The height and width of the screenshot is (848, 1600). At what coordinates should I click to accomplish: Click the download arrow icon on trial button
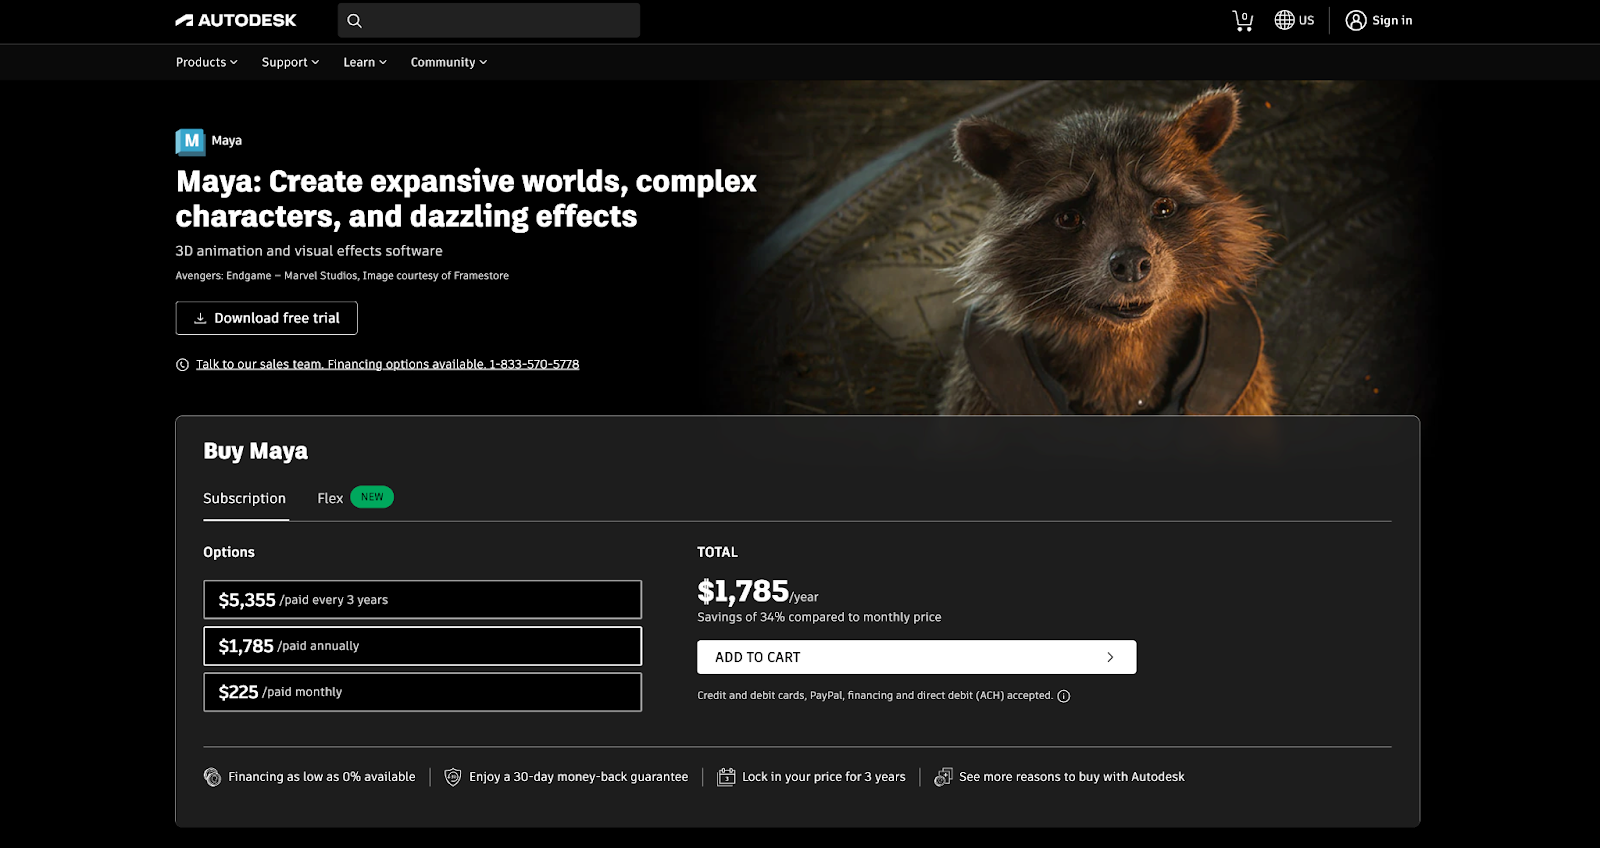tap(200, 318)
